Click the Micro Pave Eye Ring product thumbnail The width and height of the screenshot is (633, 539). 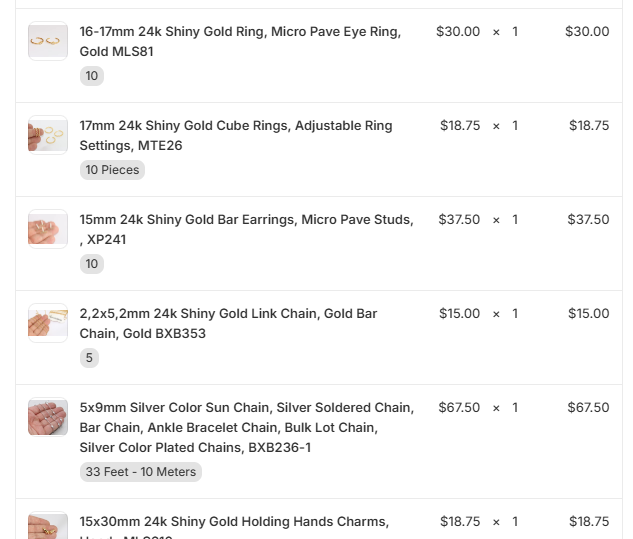48,41
